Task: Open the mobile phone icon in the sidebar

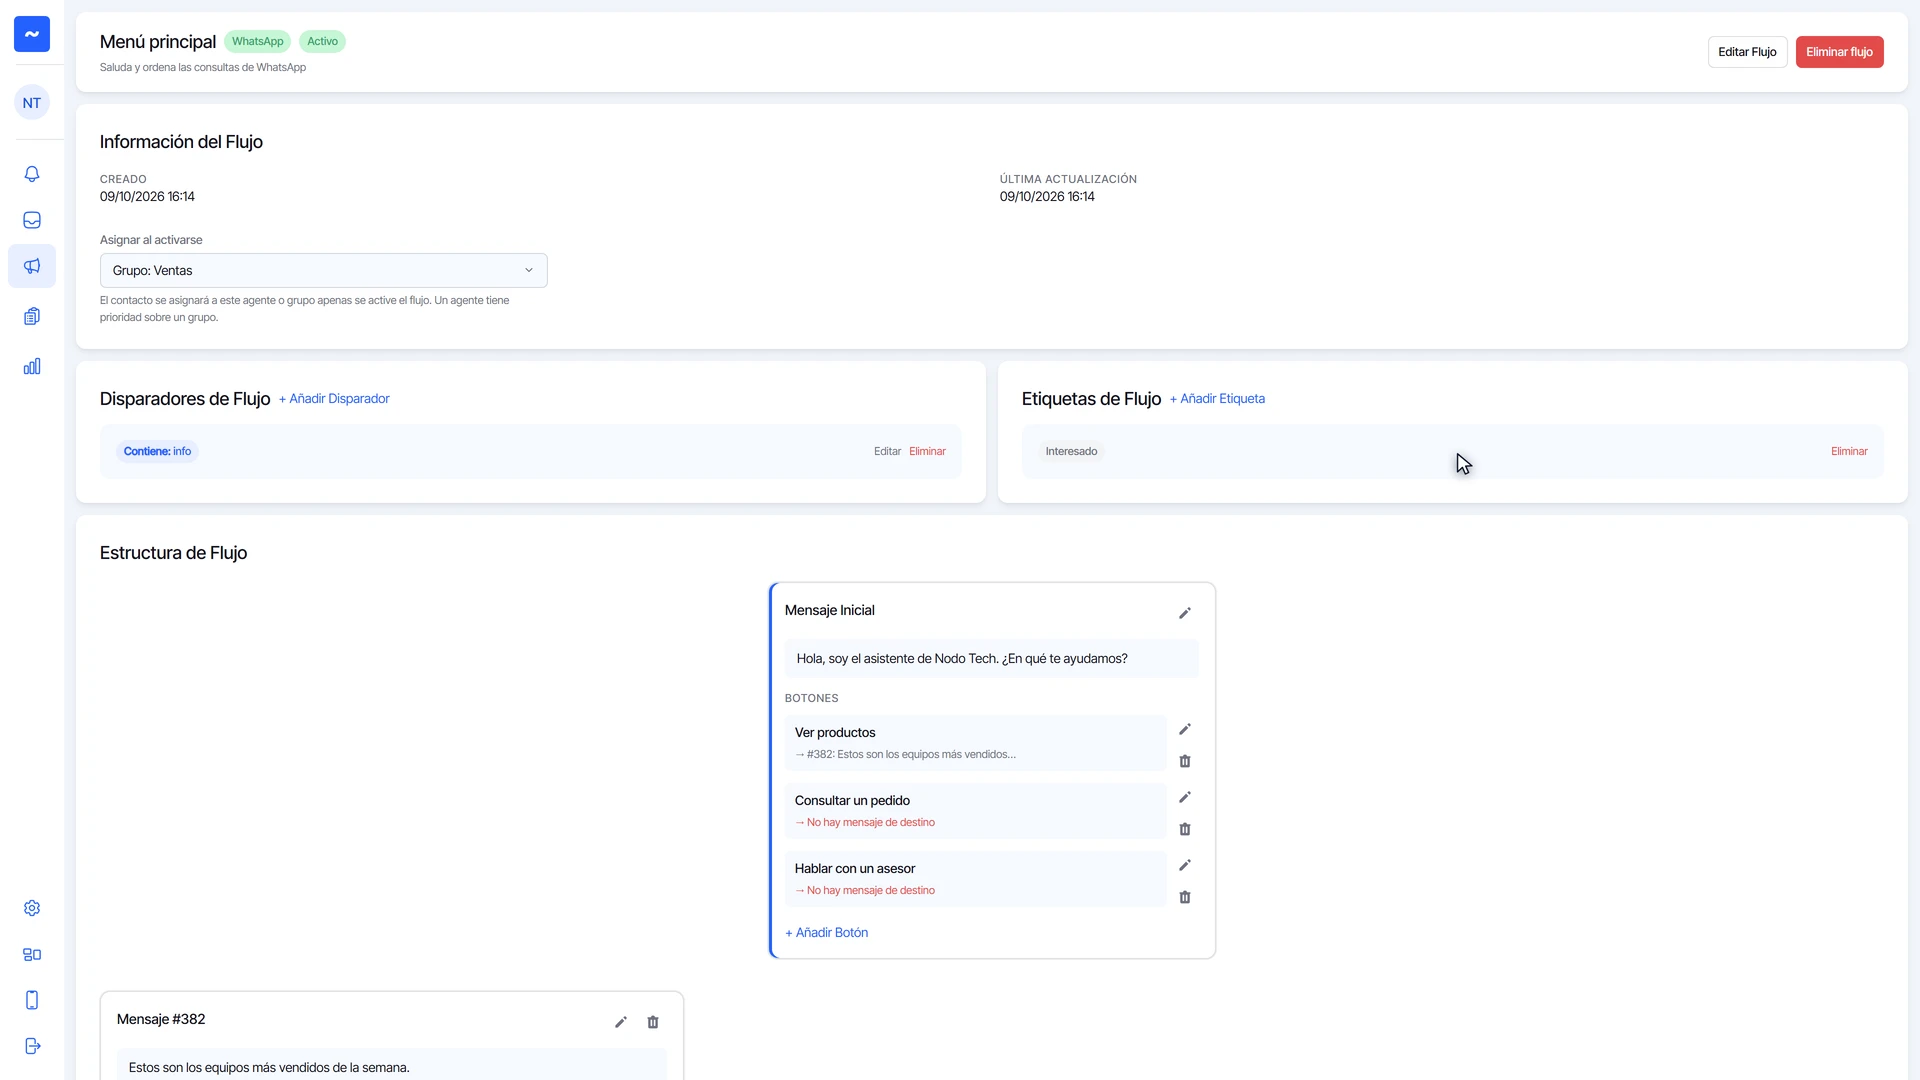Action: (32, 1000)
